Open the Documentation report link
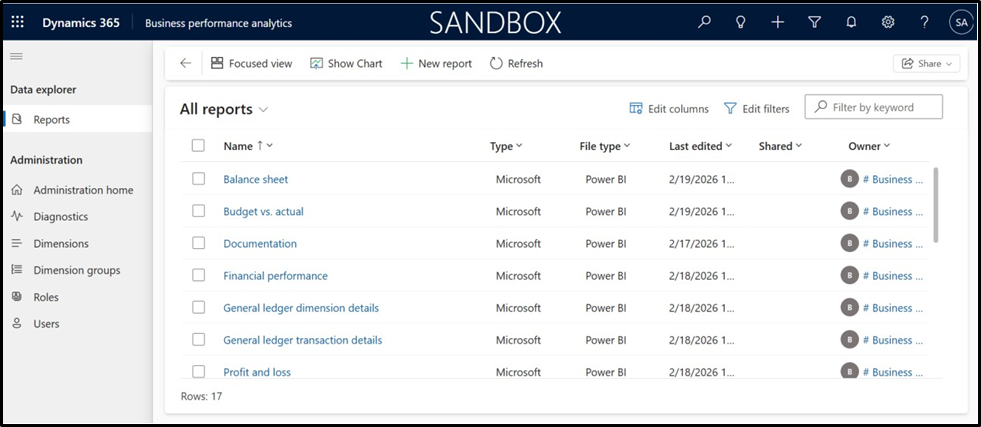 point(260,244)
